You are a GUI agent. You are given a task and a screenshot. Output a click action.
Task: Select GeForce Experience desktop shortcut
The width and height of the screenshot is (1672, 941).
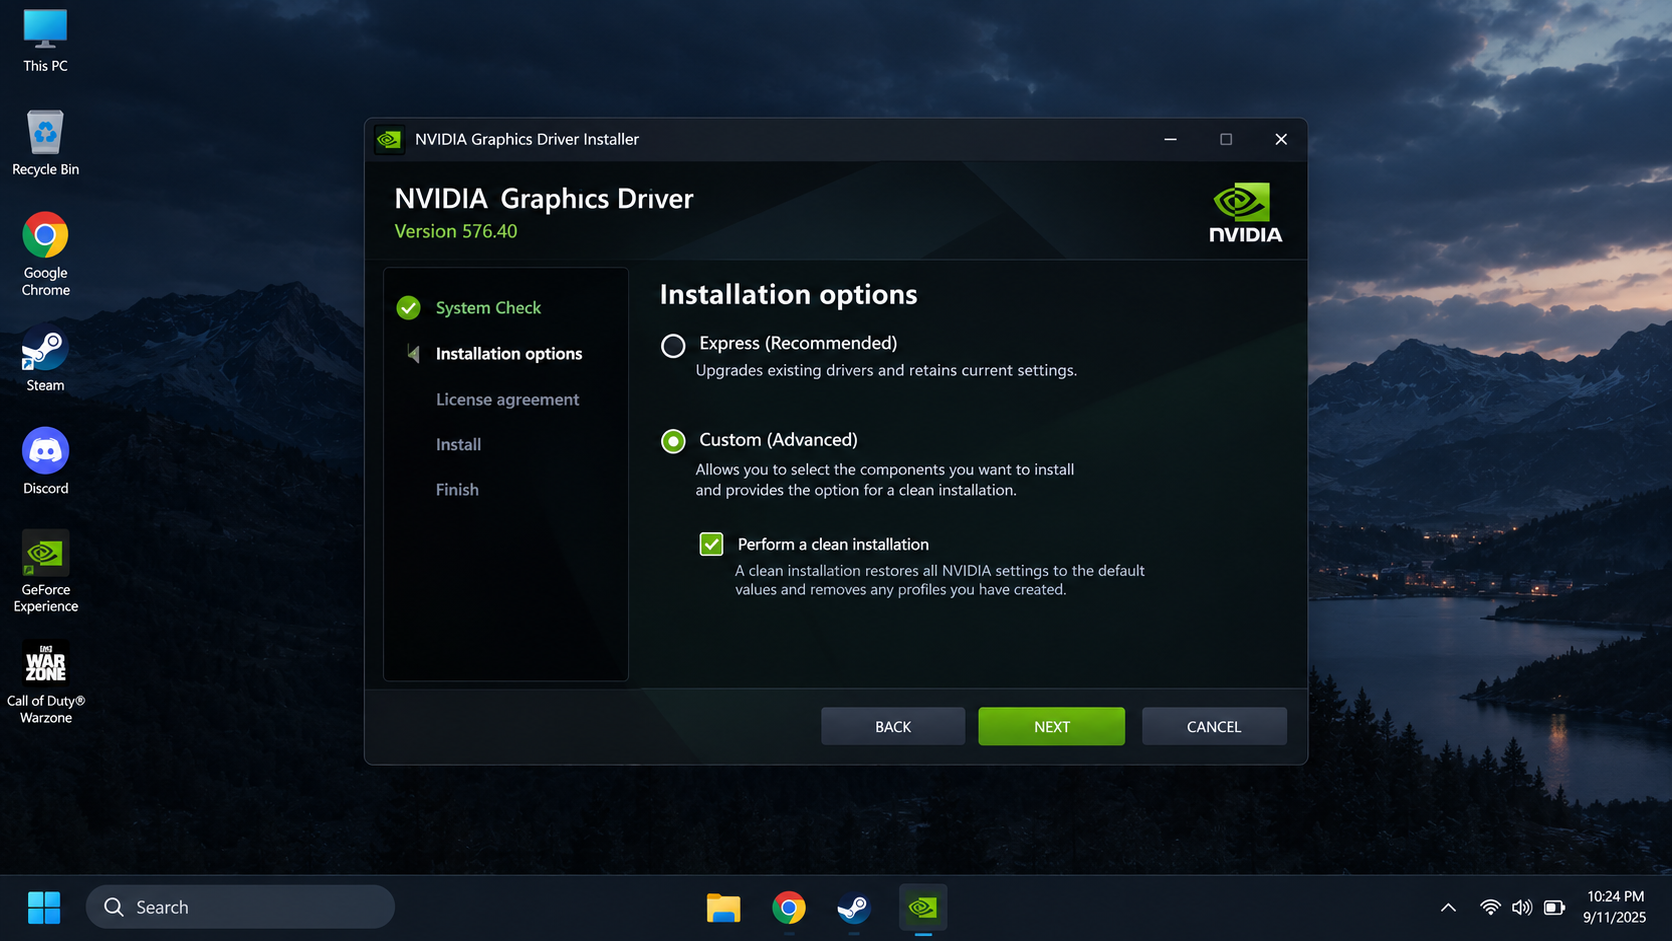[x=45, y=571]
